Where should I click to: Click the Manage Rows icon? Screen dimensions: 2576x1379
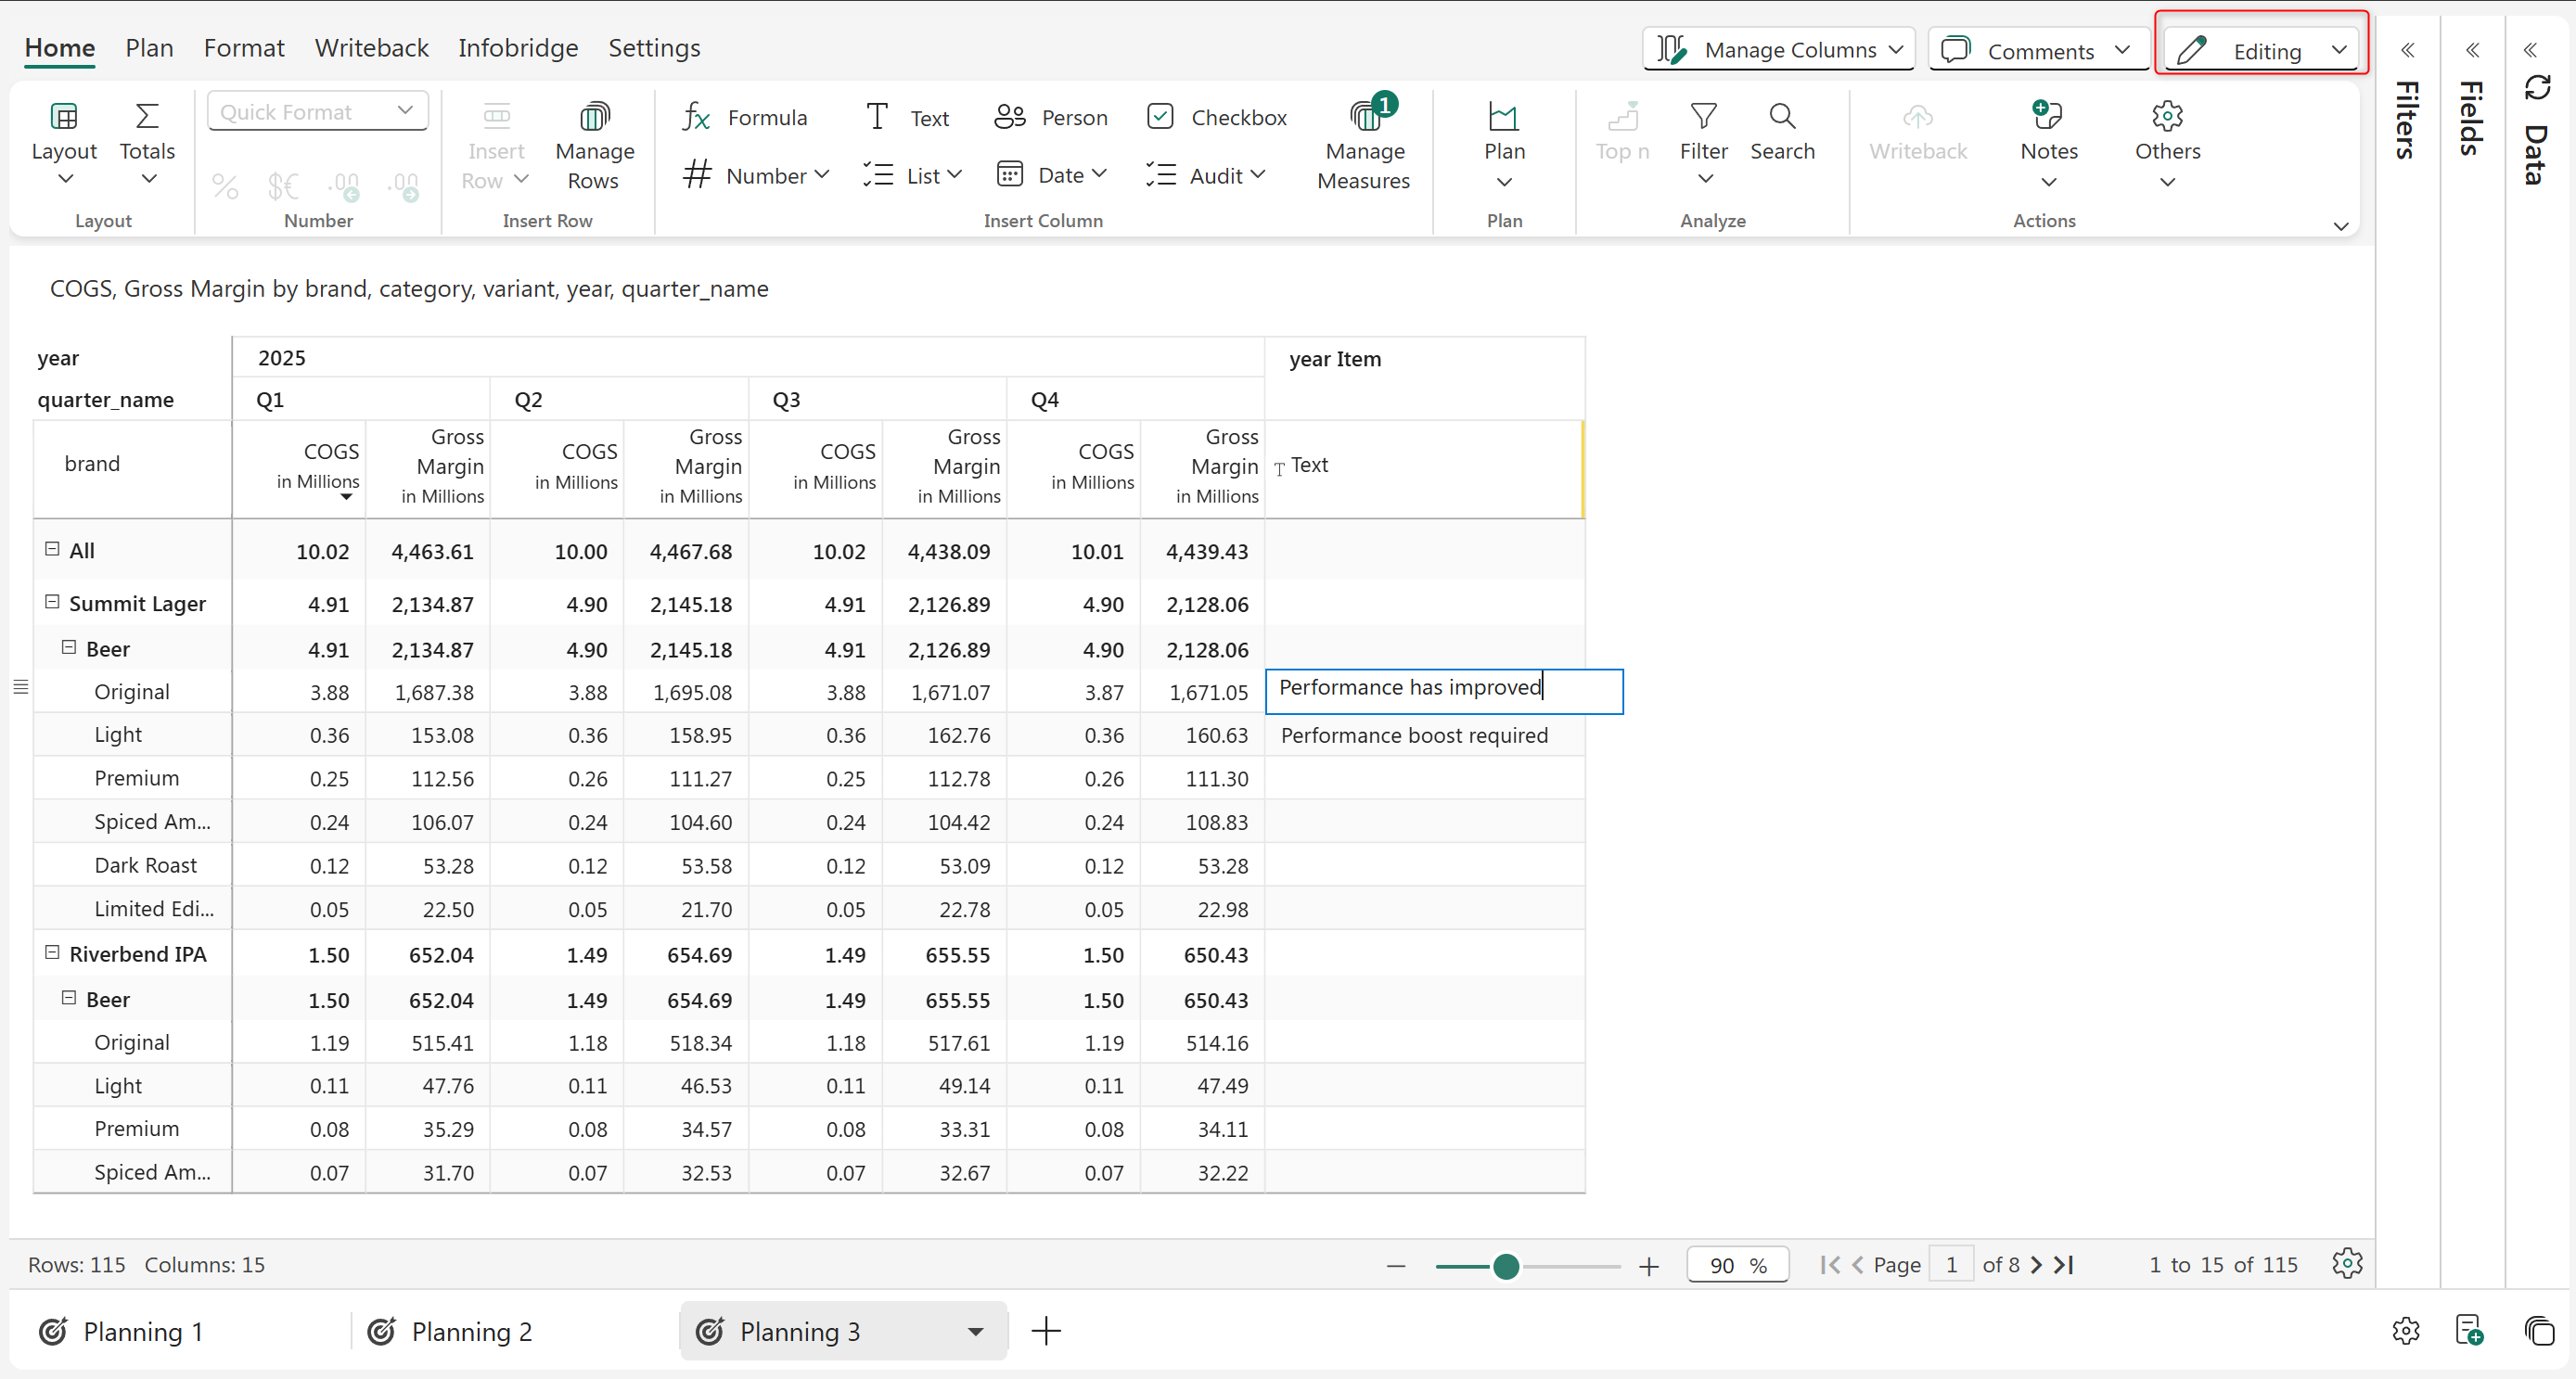coord(594,117)
